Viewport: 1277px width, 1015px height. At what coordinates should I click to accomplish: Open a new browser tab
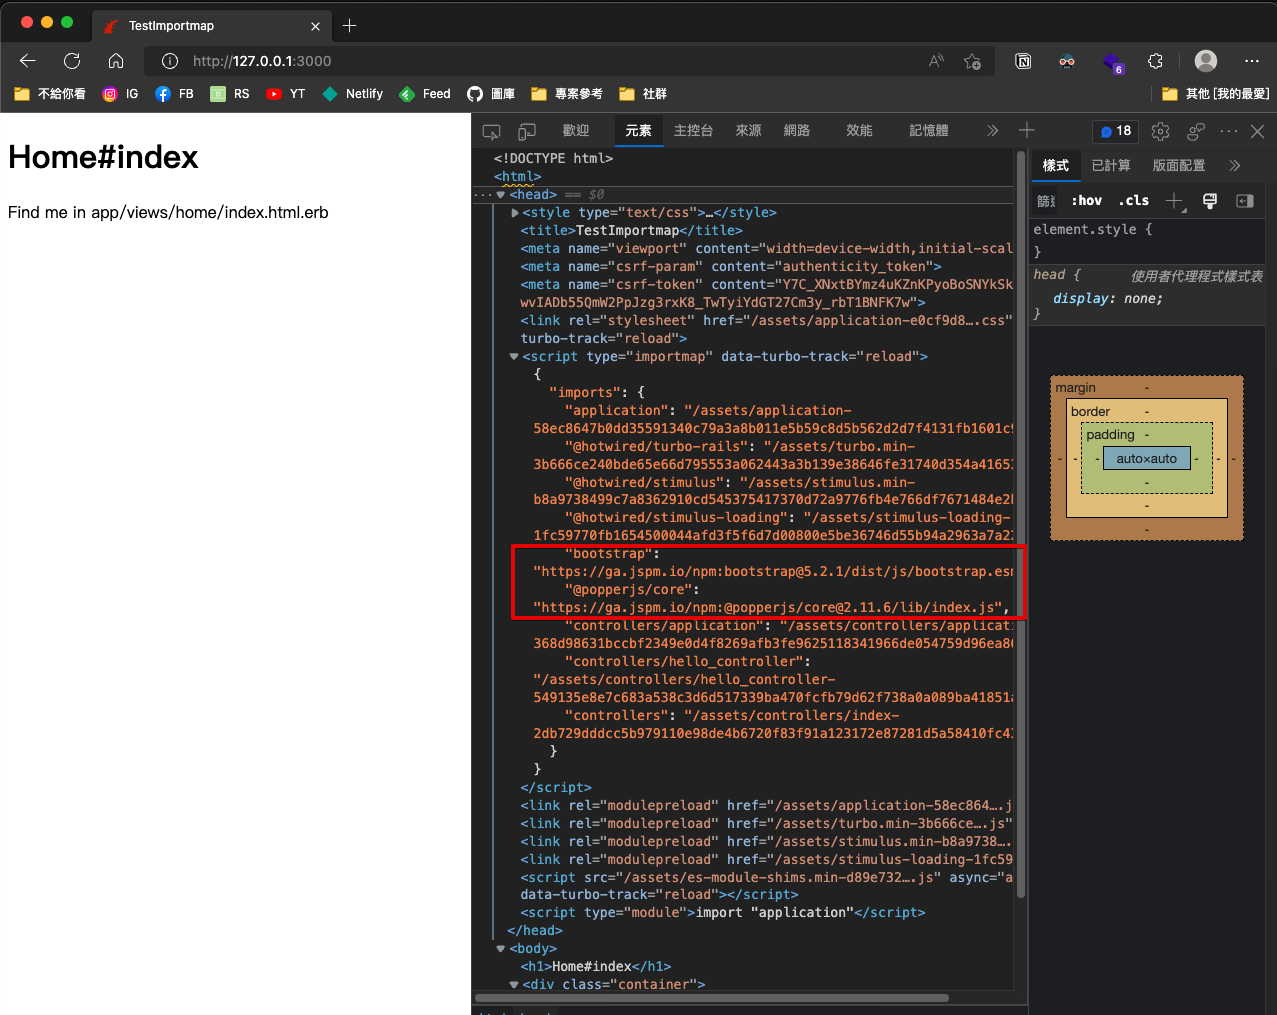pyautogui.click(x=349, y=26)
